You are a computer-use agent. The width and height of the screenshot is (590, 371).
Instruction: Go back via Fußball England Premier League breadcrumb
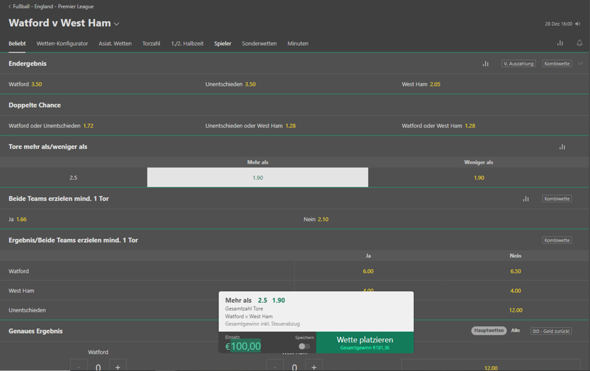point(51,6)
